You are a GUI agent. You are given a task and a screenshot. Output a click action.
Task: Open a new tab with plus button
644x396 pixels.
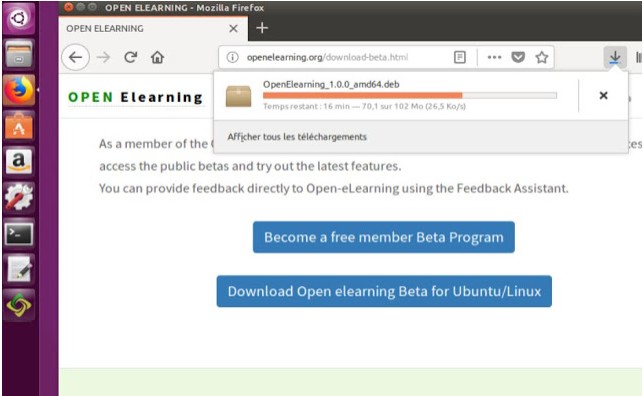point(262,28)
